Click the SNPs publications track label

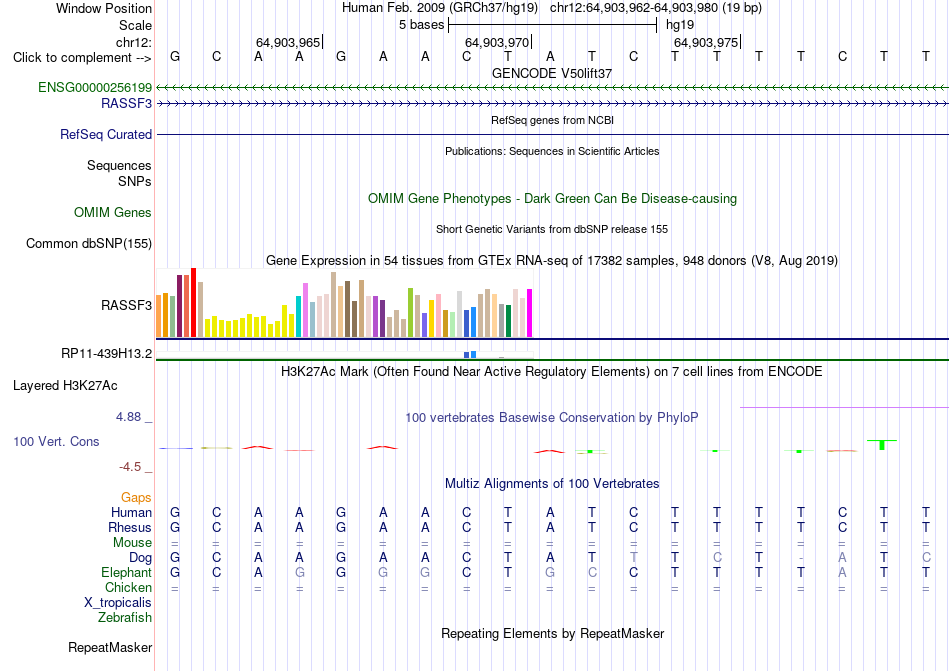pyautogui.click(x=135, y=181)
